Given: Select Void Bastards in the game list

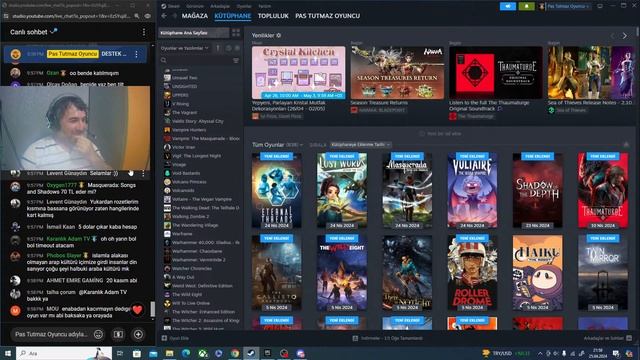Looking at the screenshot, I should pos(200,173).
